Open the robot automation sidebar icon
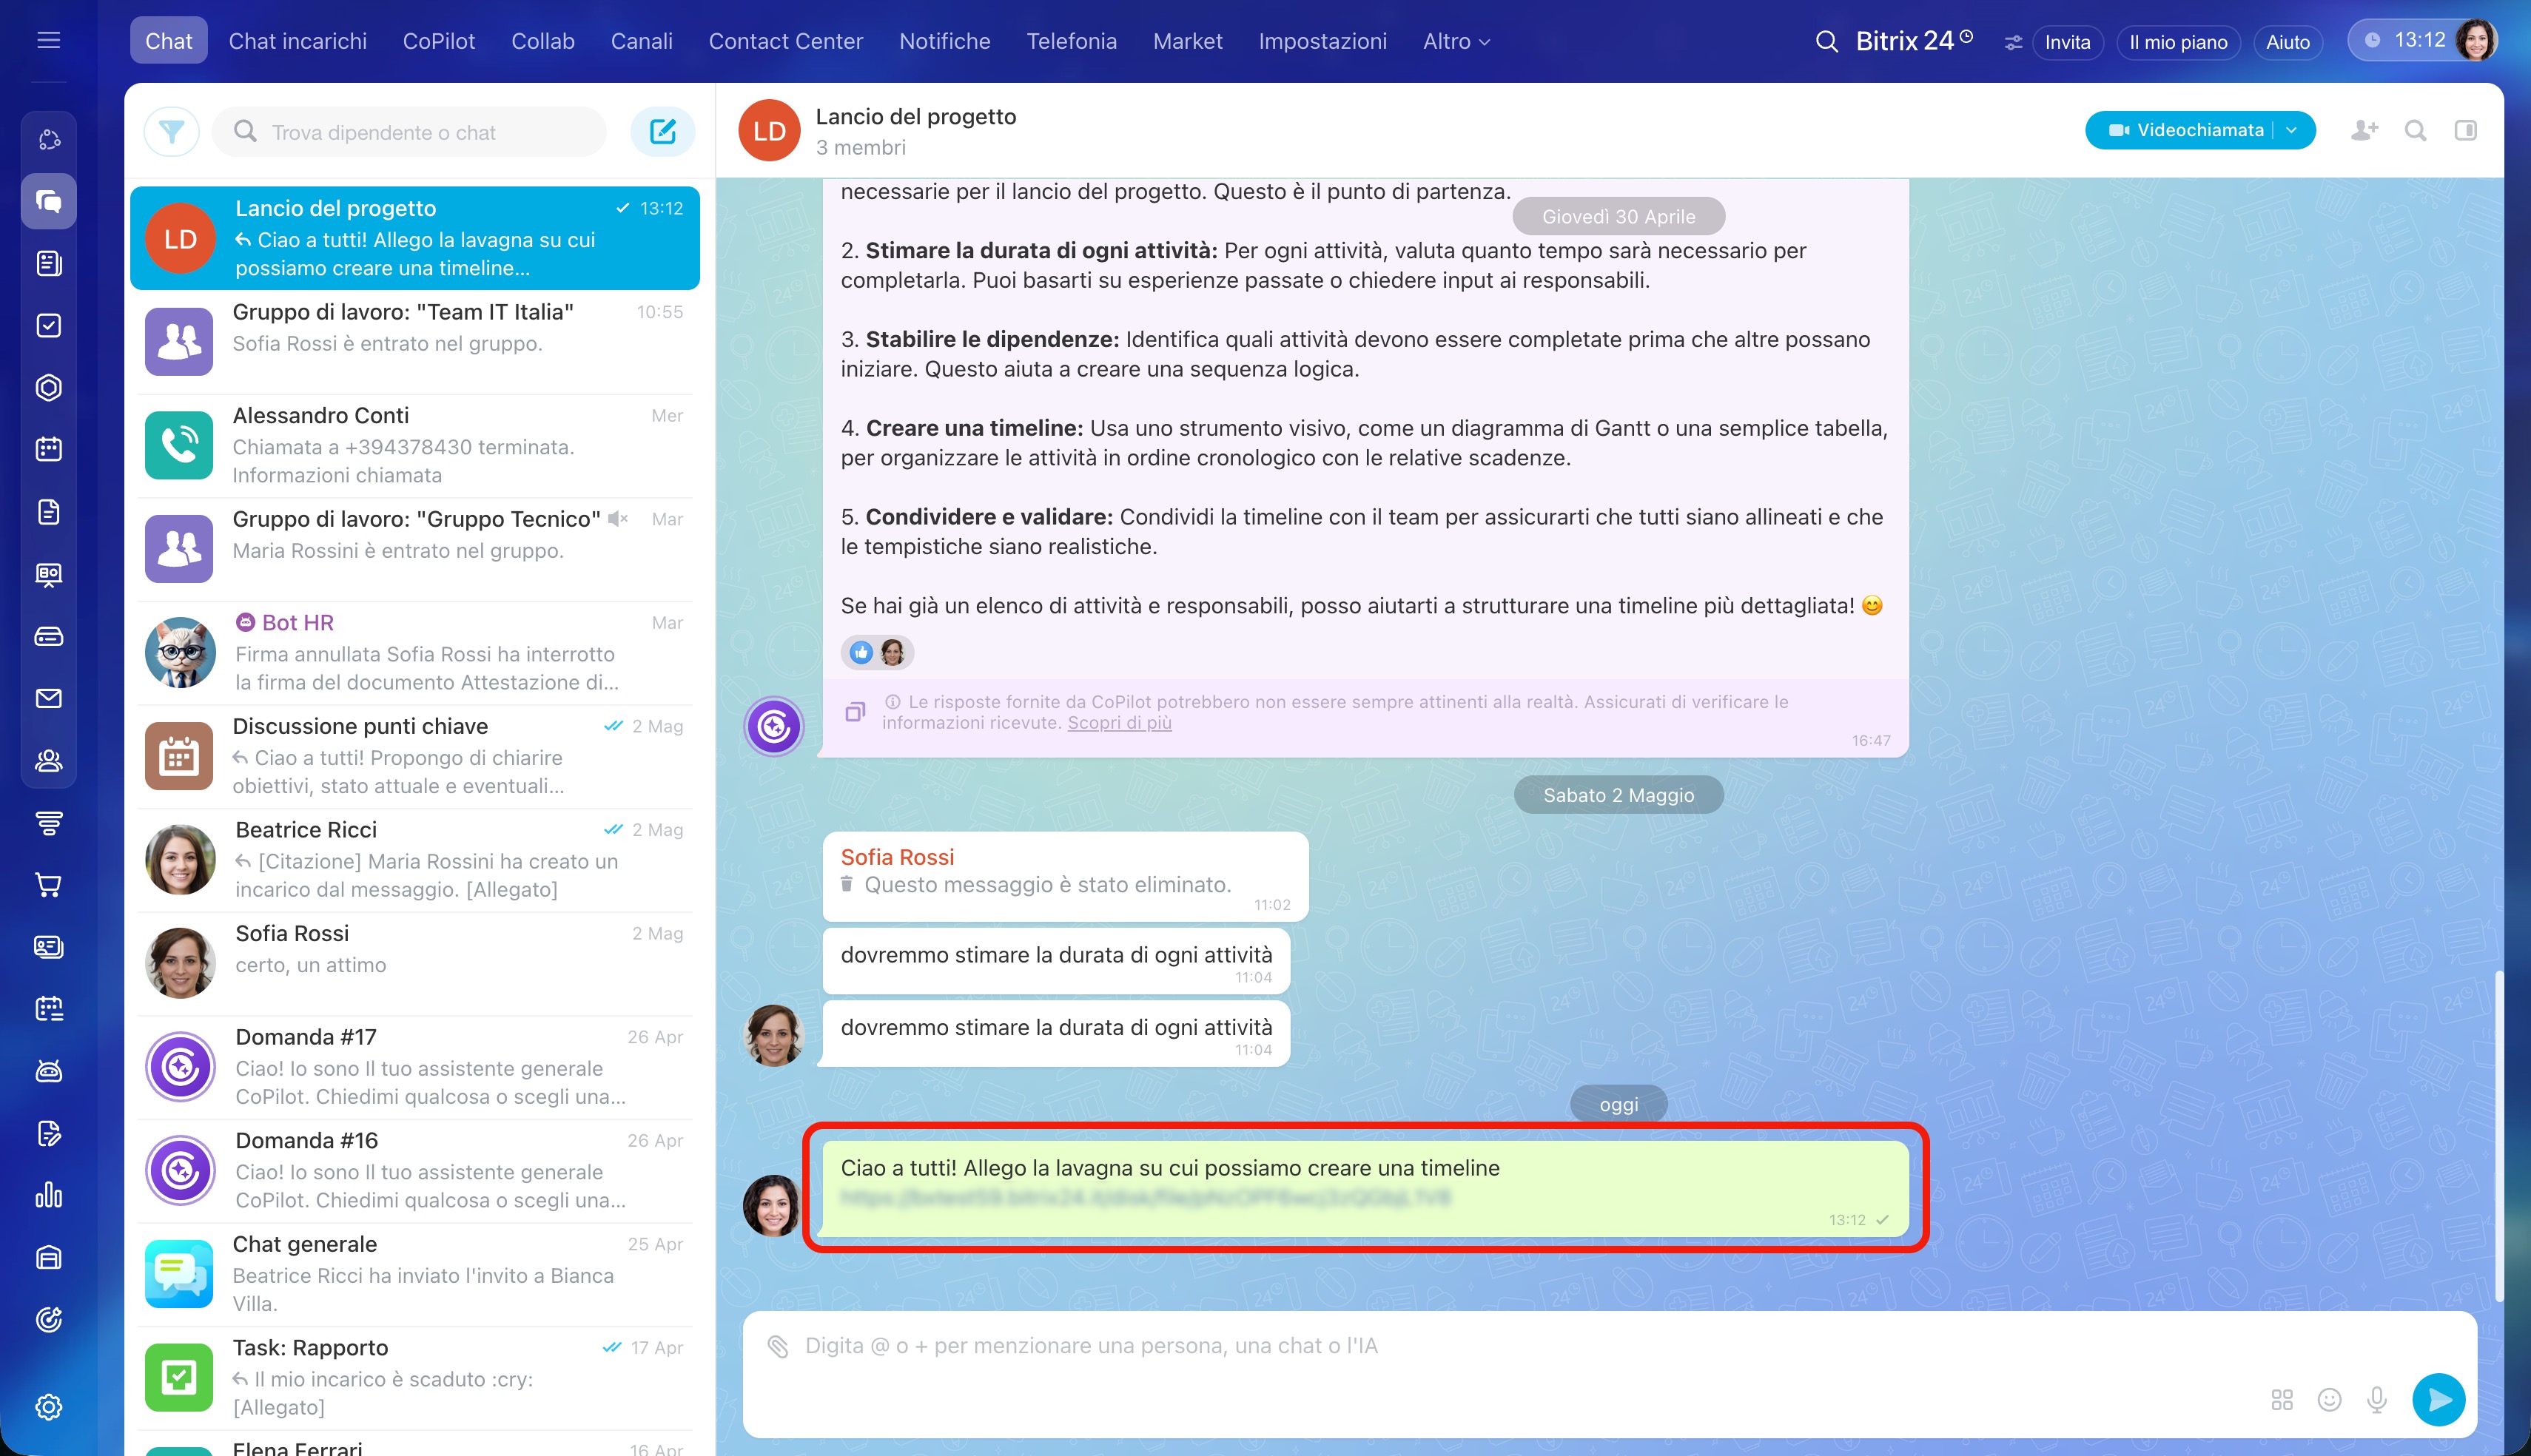This screenshot has height=1456, width=2531. (x=48, y=1071)
